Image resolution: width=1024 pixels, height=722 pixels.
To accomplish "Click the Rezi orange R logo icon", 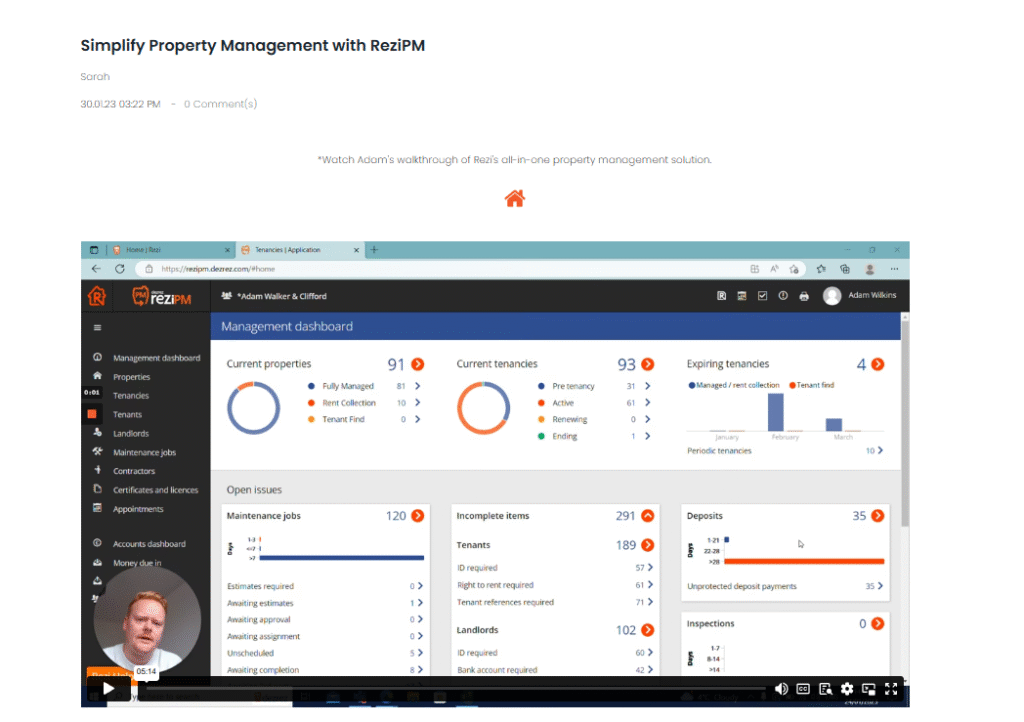I will coord(97,296).
